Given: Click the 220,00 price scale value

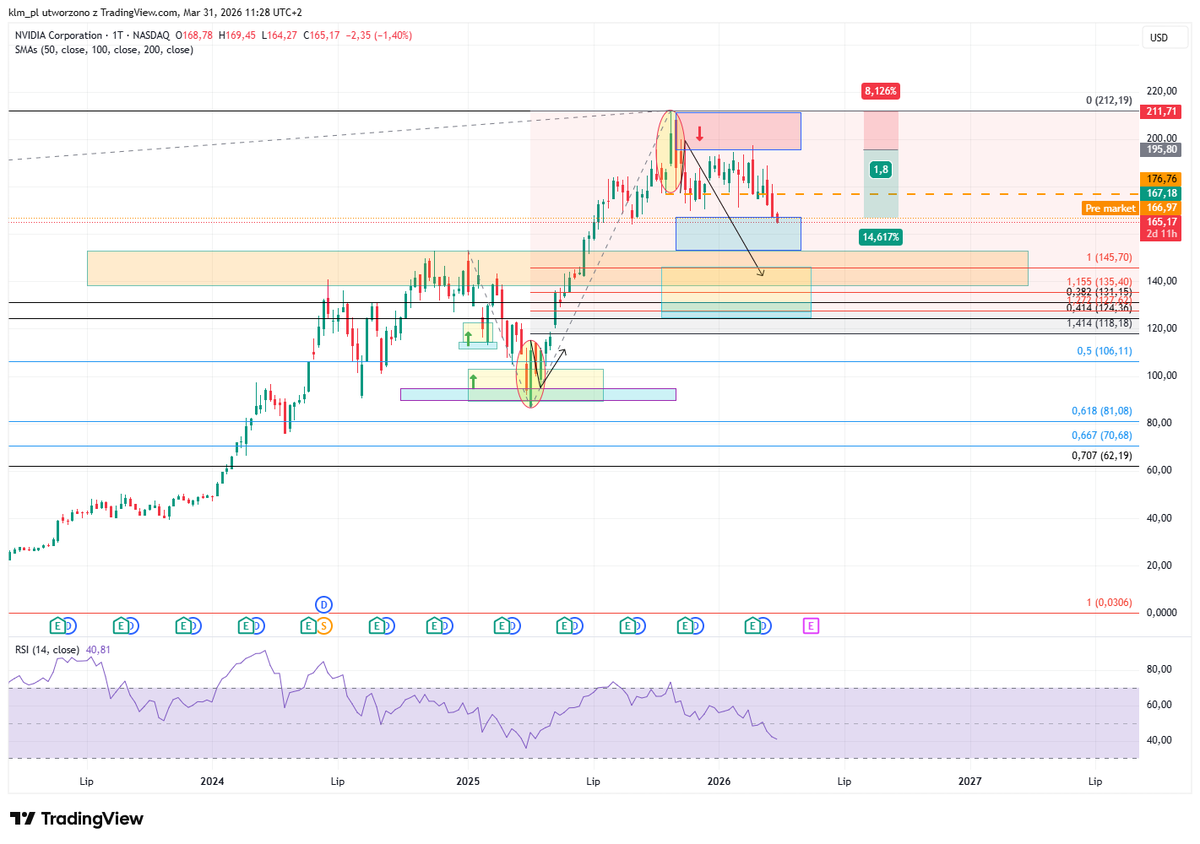Looking at the screenshot, I should tap(1160, 91).
